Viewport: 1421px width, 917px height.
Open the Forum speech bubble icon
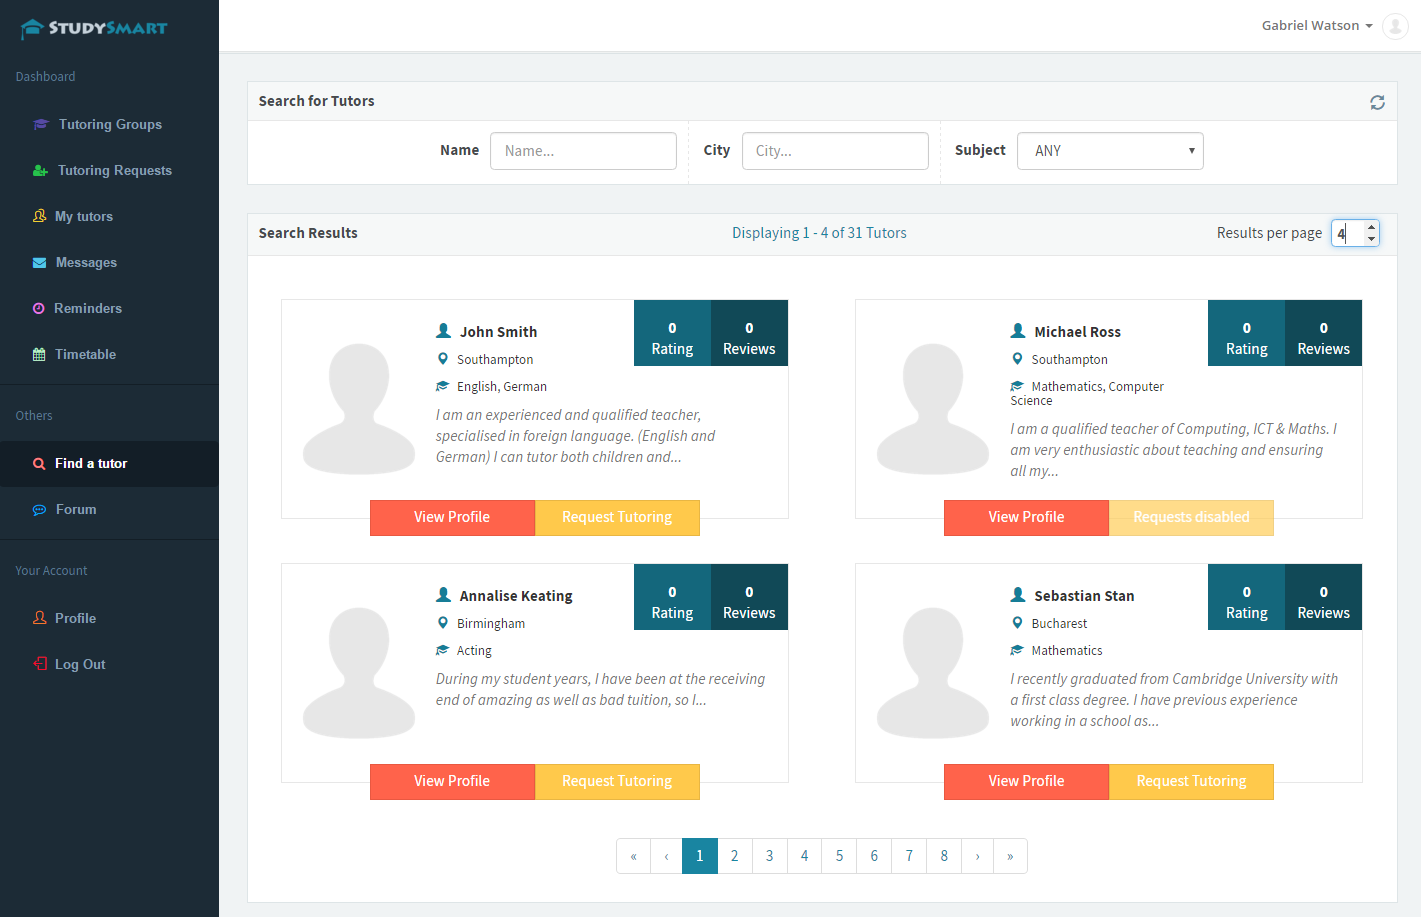[x=38, y=509]
